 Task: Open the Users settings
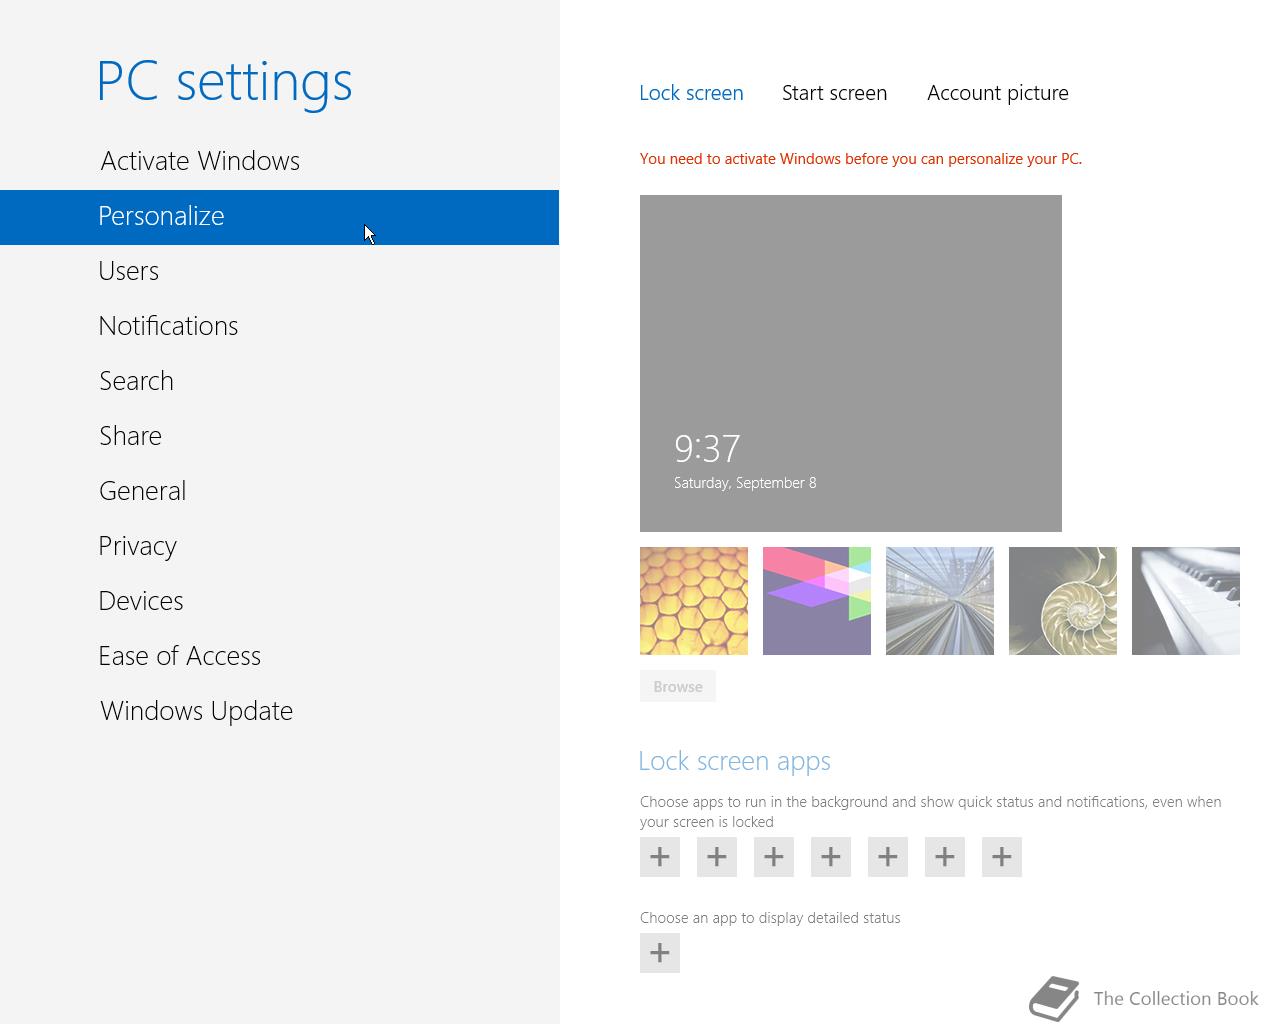click(279, 271)
